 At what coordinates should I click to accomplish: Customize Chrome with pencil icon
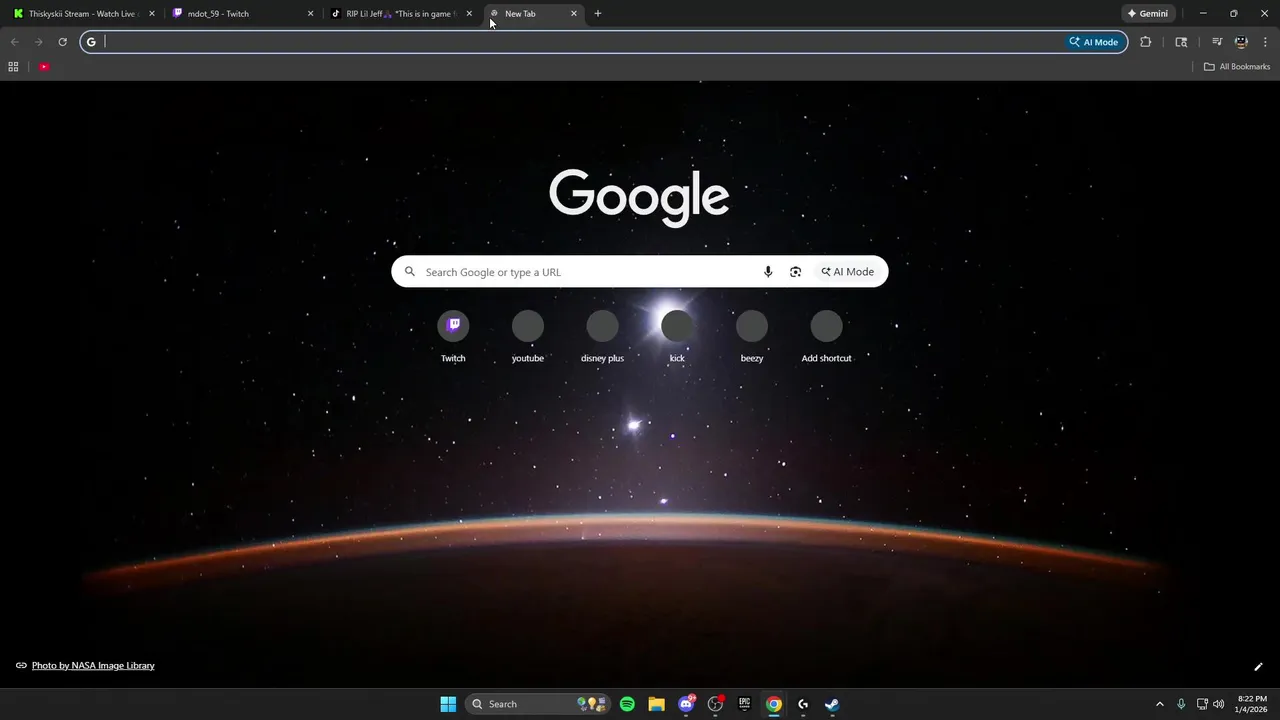(x=1258, y=667)
